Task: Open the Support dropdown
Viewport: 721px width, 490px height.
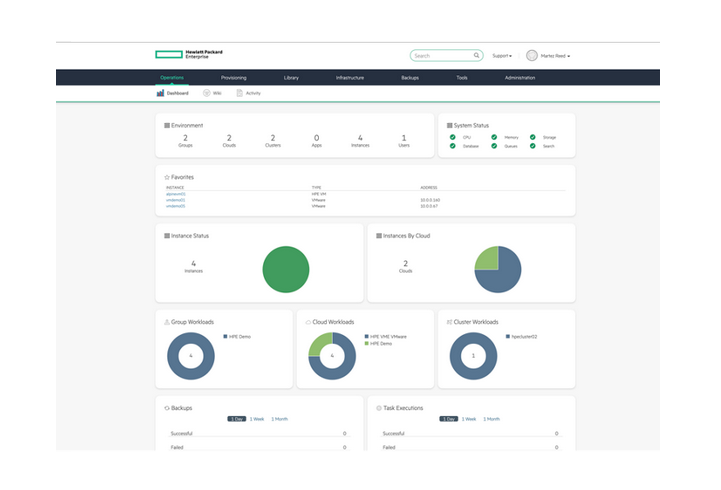Action: [502, 56]
